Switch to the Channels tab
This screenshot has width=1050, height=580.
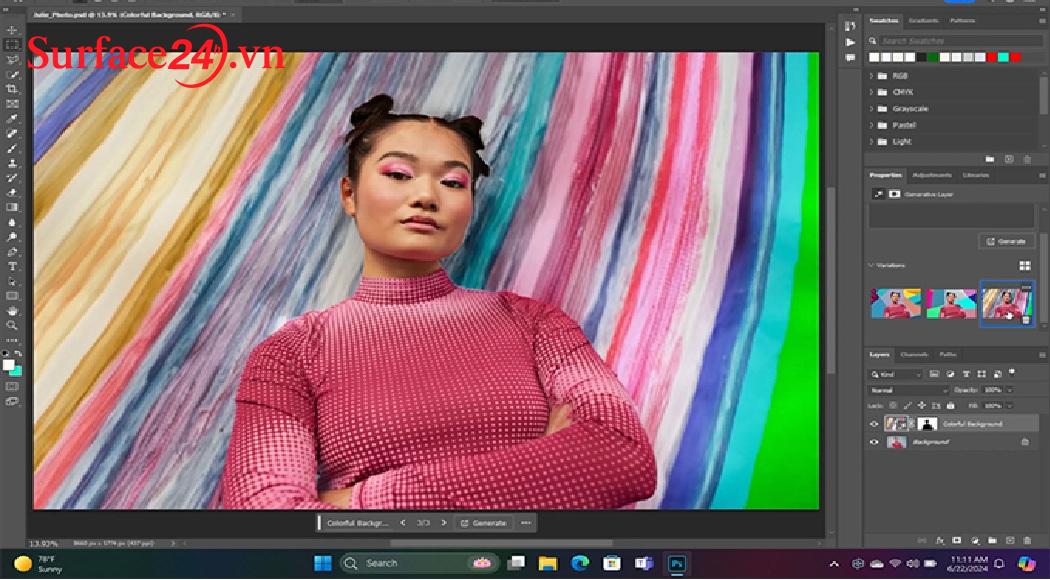(x=914, y=354)
